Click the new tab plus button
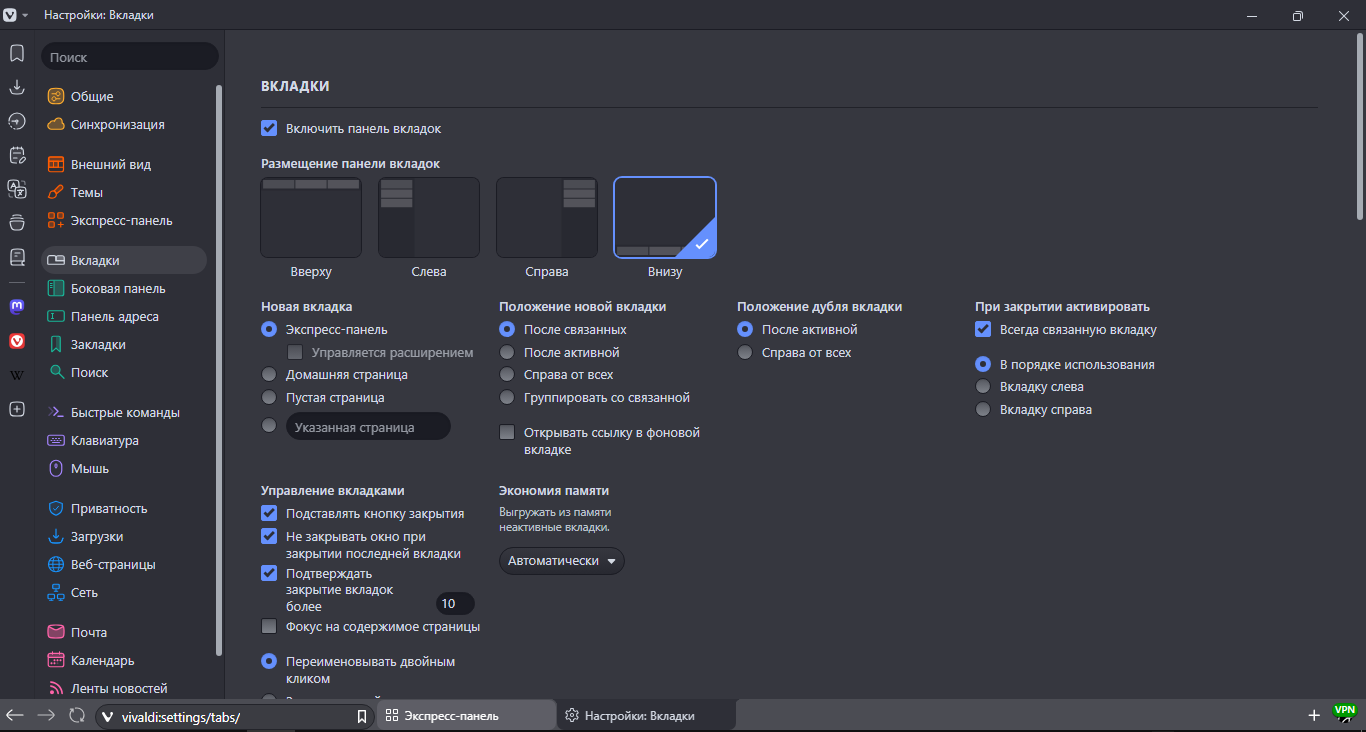The image size is (1366, 732). tap(1314, 715)
